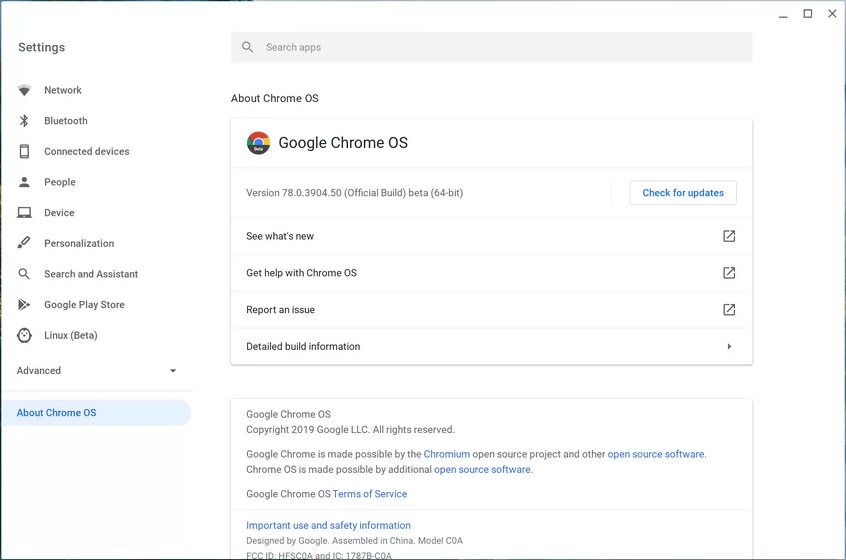Open Search and Assistant label
The image size is (846, 560).
91,274
